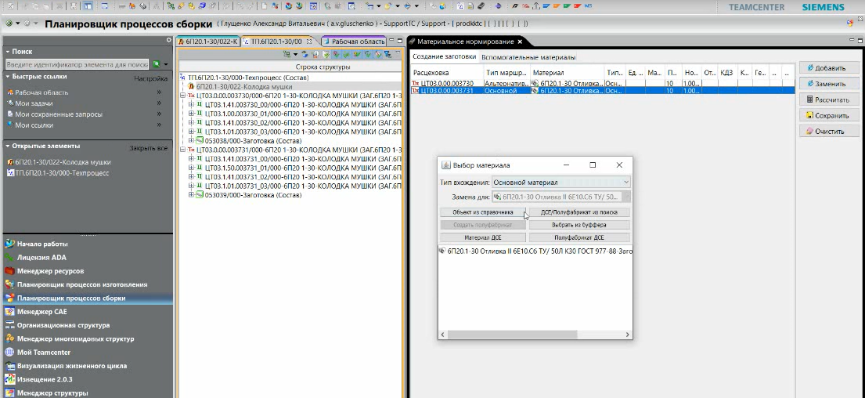Click the Объект из справочника button
The width and height of the screenshot is (865, 398).
[483, 212]
